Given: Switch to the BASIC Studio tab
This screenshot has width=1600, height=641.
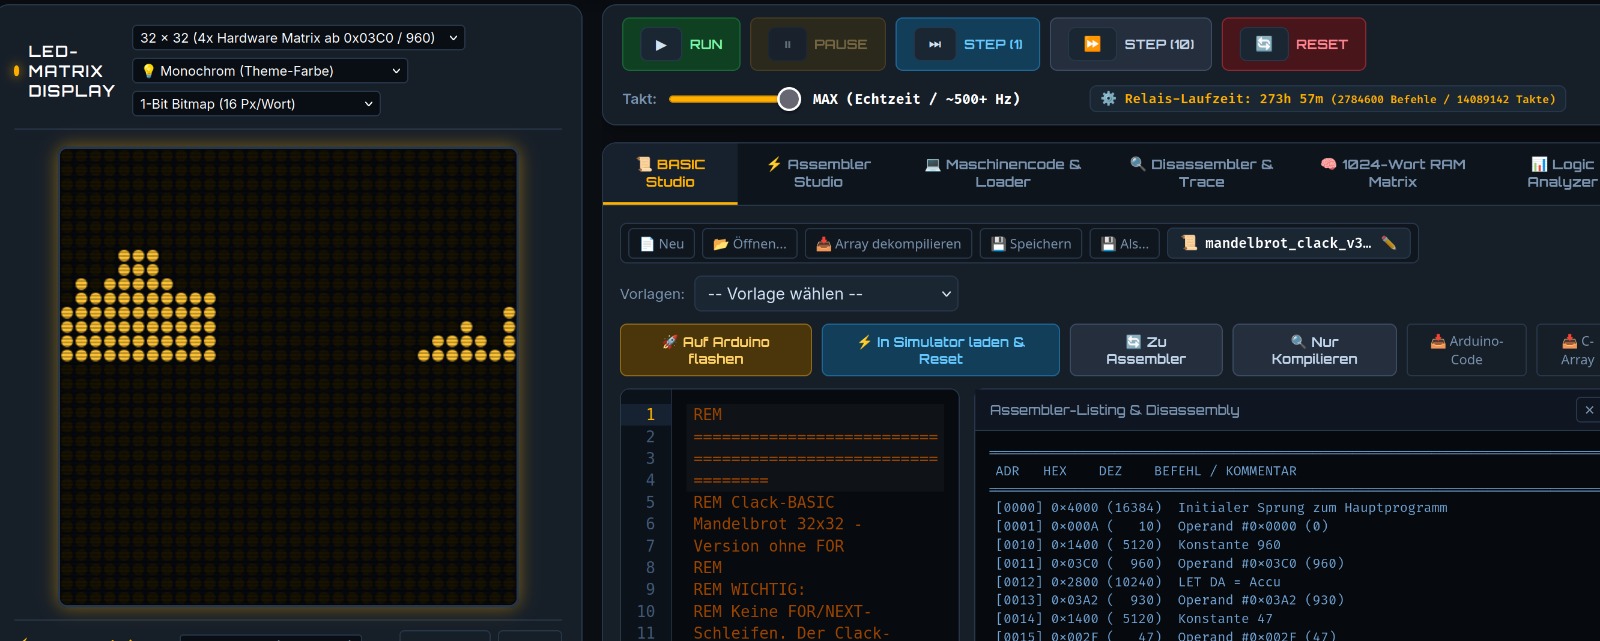Looking at the screenshot, I should coord(670,173).
